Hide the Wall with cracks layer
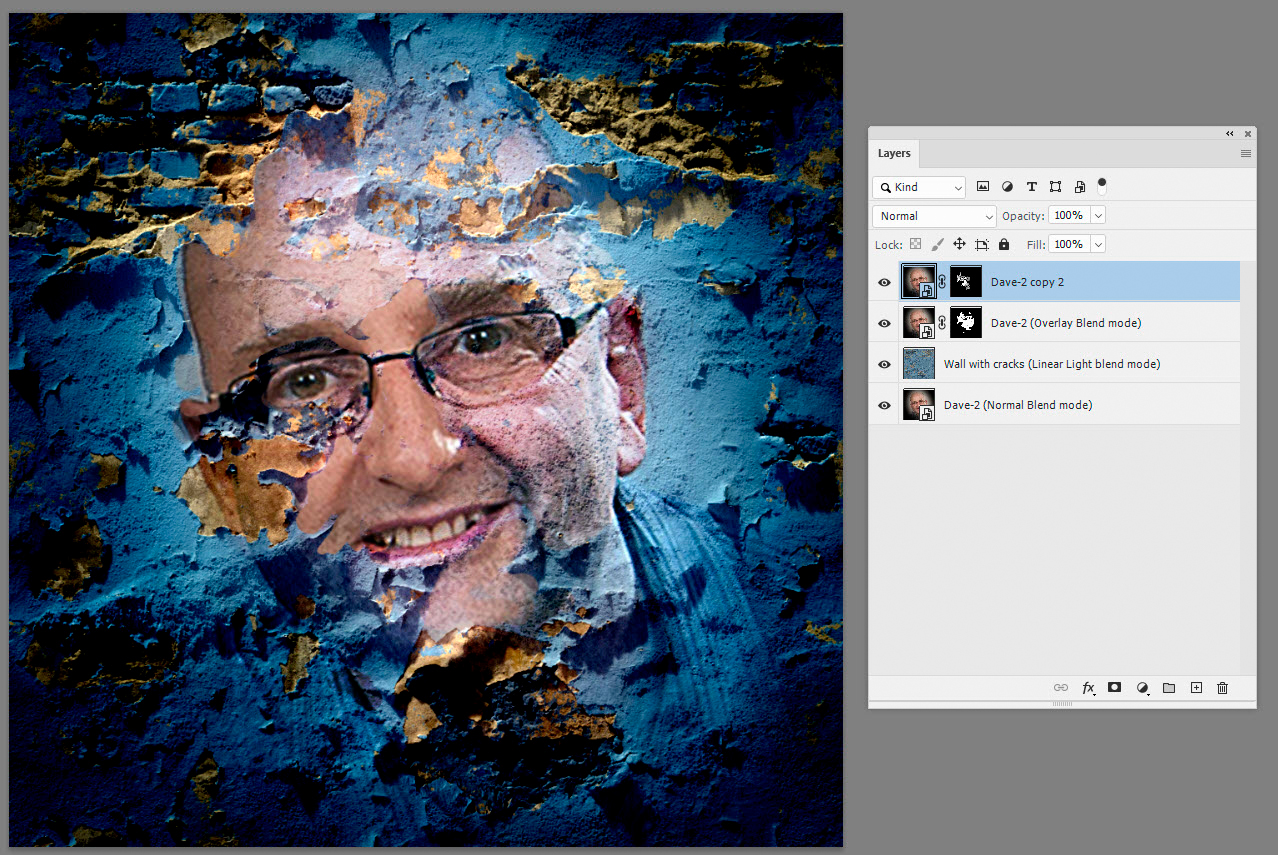The width and height of the screenshot is (1278, 855). tap(884, 364)
